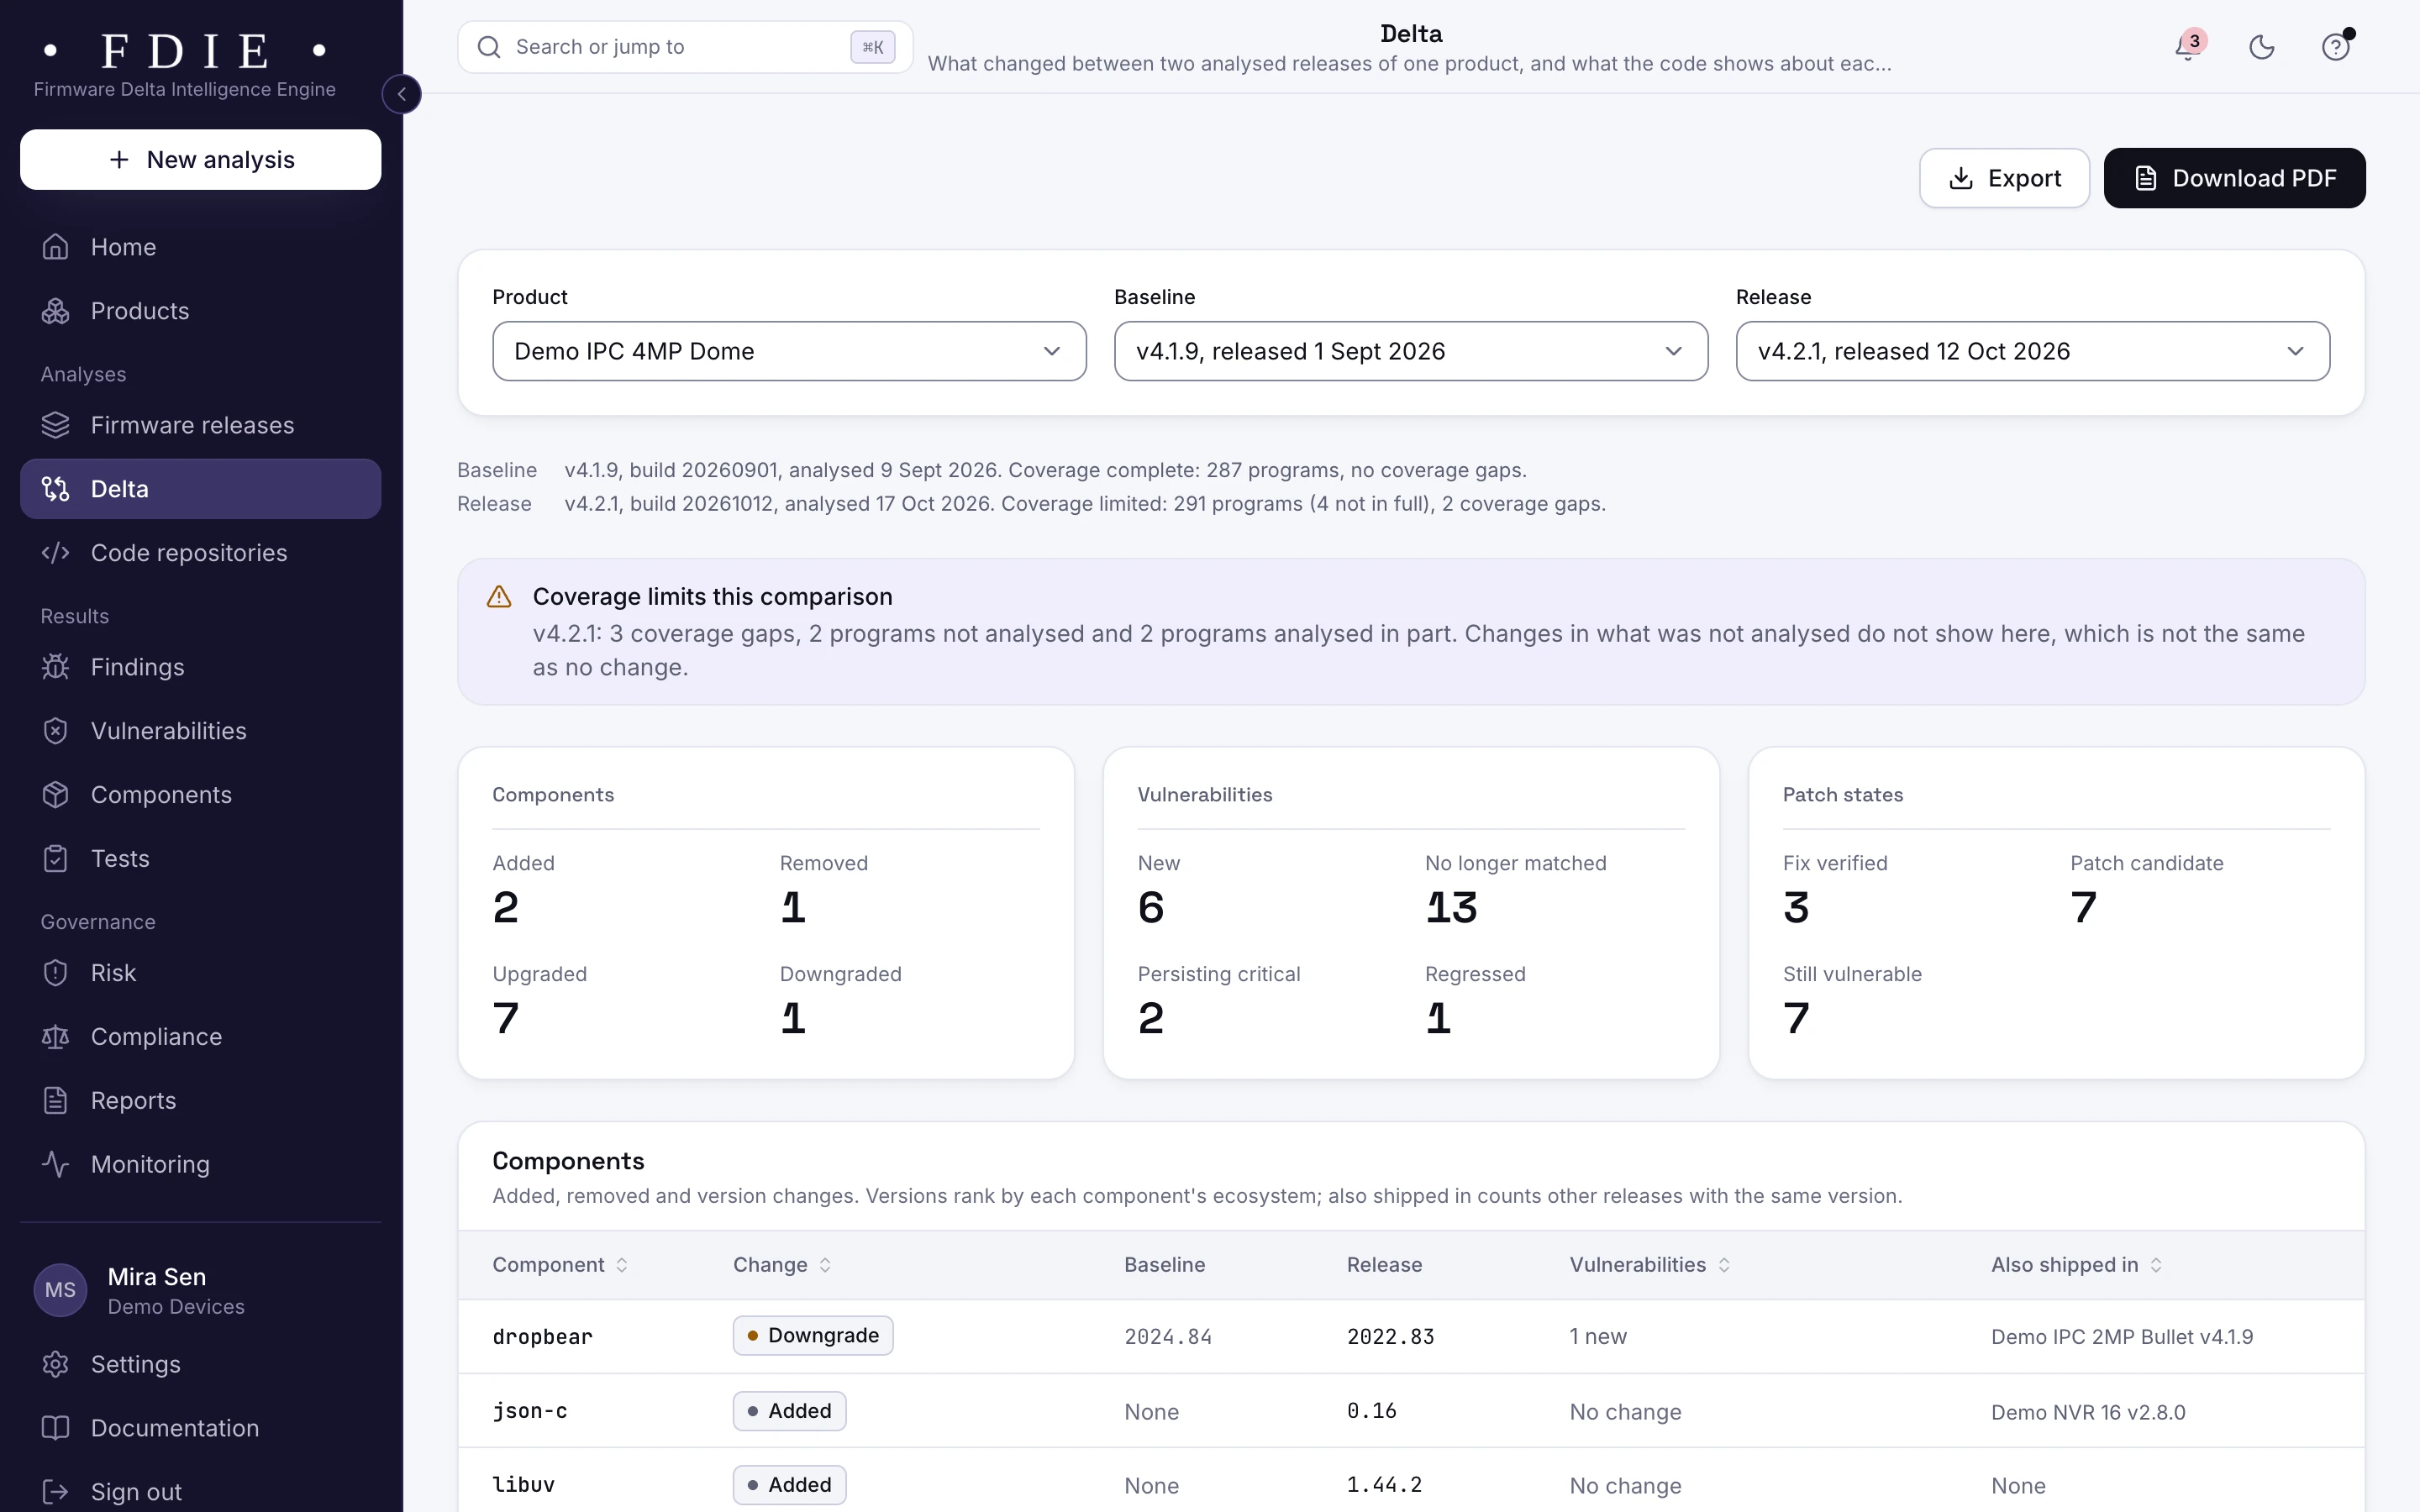Open the notifications bell

point(2188,47)
